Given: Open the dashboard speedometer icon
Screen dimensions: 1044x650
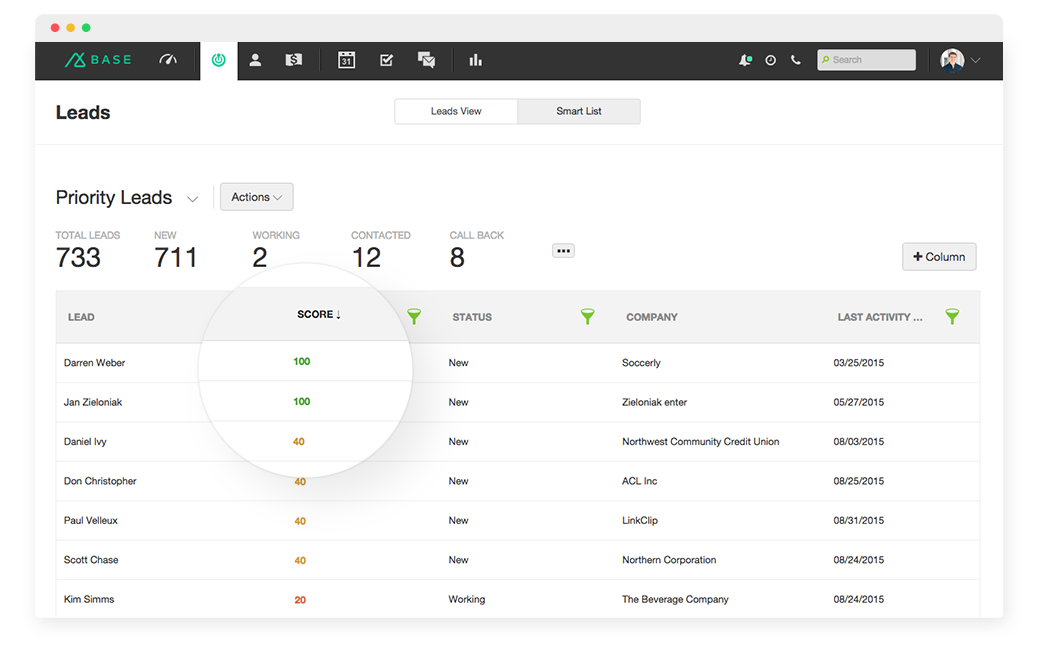Looking at the screenshot, I should point(168,60).
